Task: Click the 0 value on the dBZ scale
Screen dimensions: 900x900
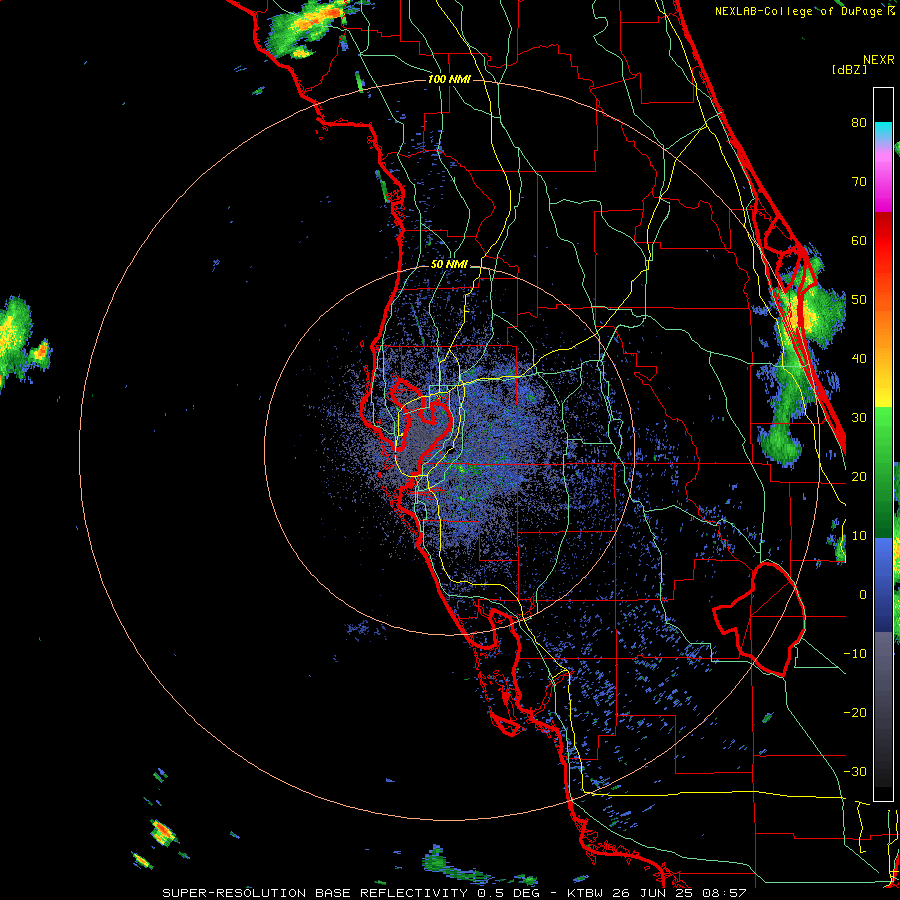Action: (863, 595)
